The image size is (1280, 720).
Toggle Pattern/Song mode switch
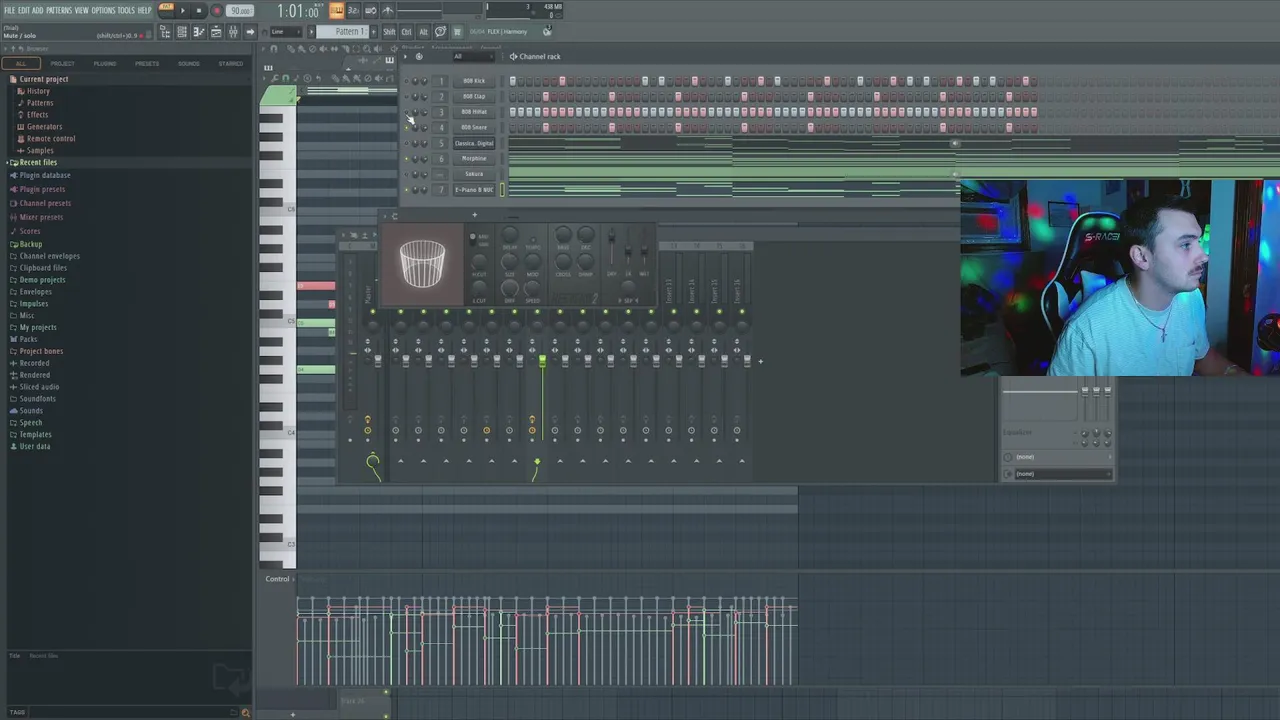[x=166, y=11]
